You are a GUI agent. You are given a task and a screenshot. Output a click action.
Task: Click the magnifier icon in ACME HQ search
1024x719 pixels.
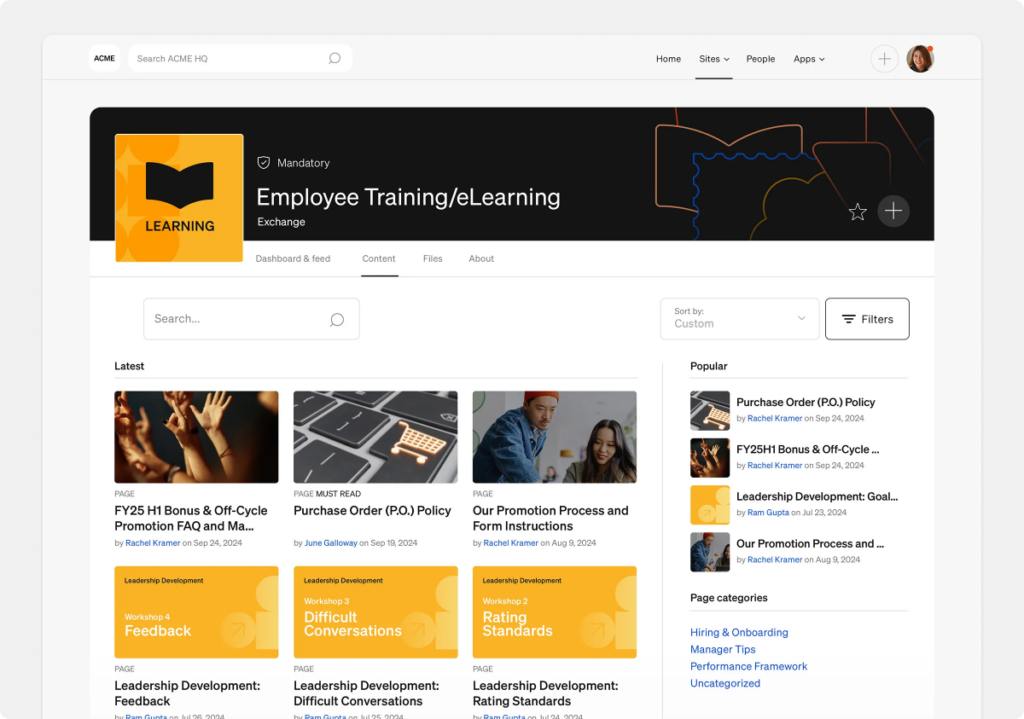point(335,58)
